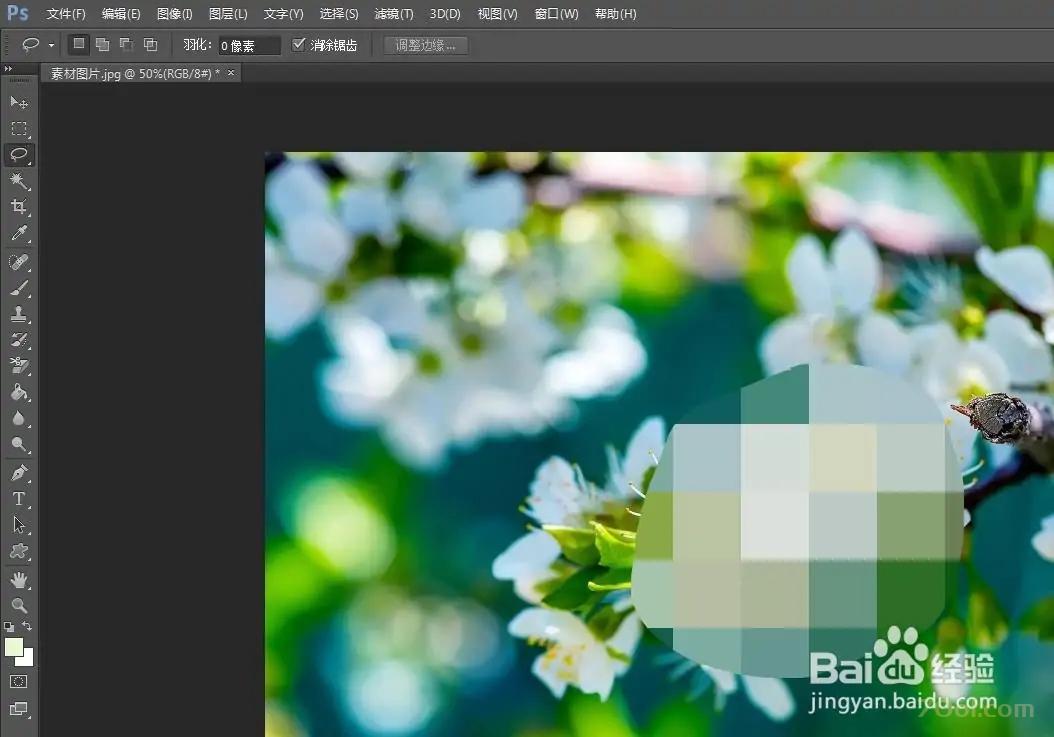The height and width of the screenshot is (737, 1054).
Task: Open the 选择(S) menu
Action: tap(339, 13)
